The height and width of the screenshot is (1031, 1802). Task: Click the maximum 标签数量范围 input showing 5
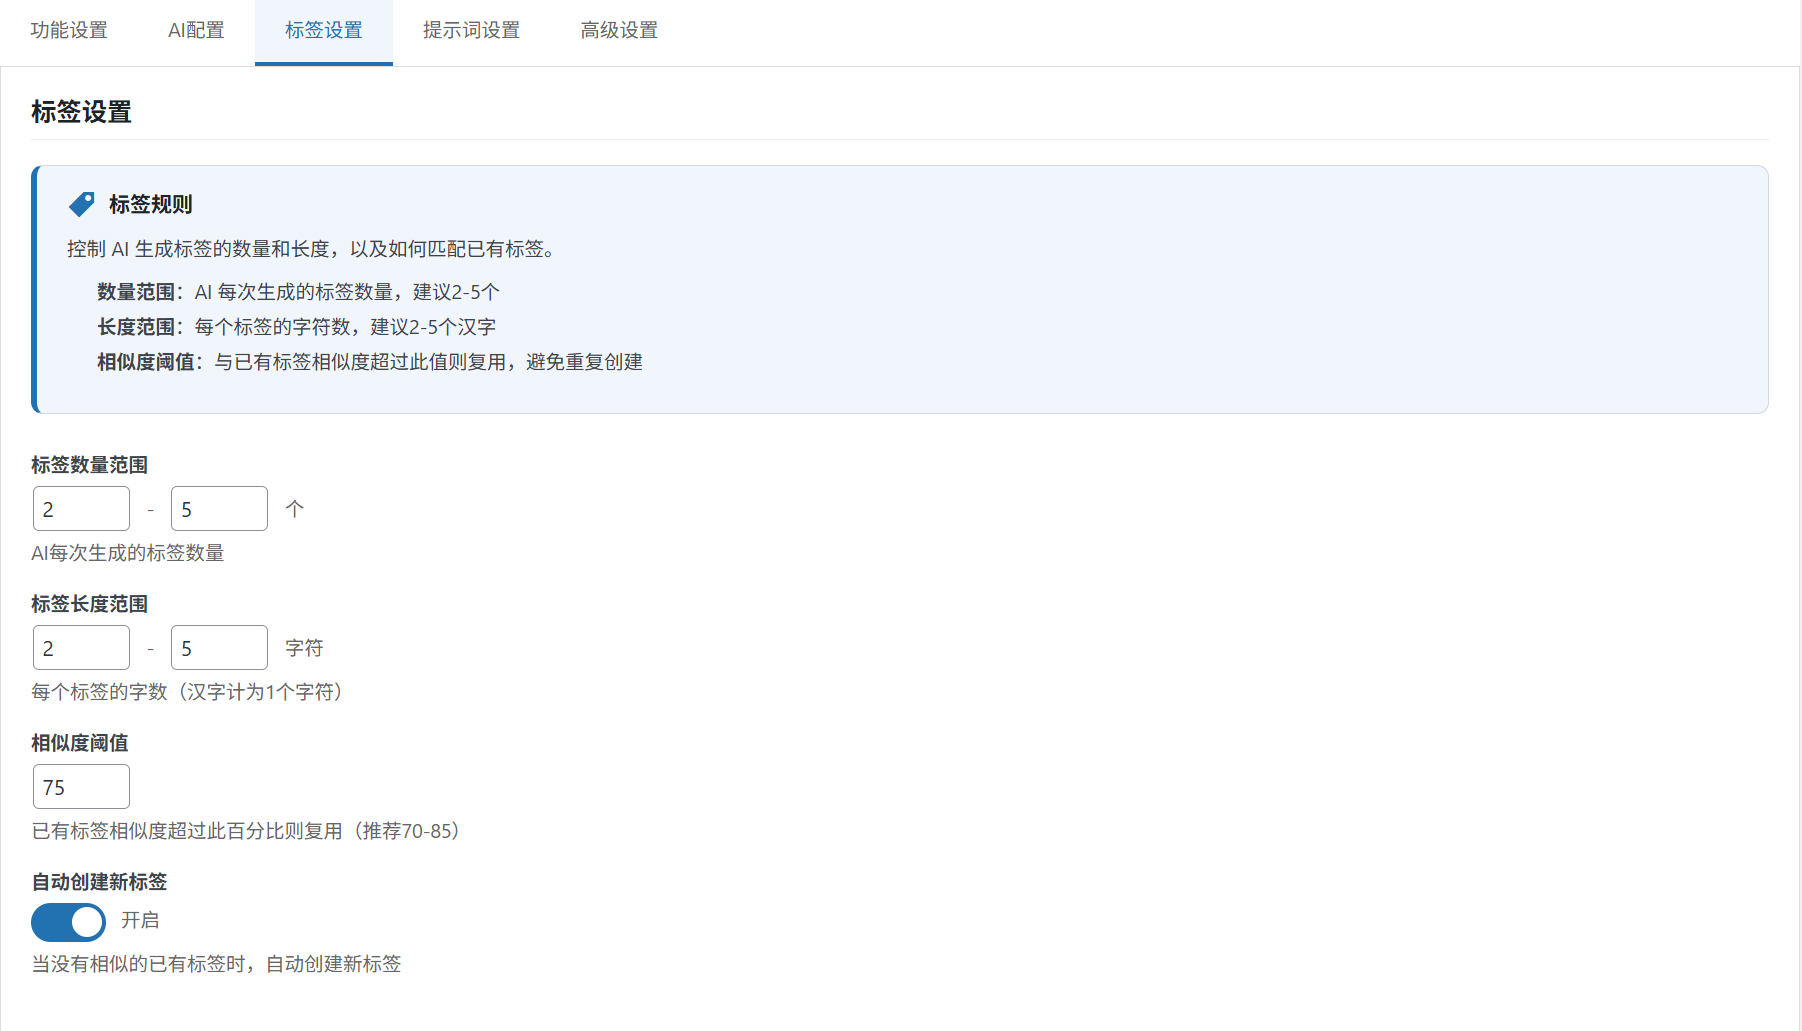219,508
